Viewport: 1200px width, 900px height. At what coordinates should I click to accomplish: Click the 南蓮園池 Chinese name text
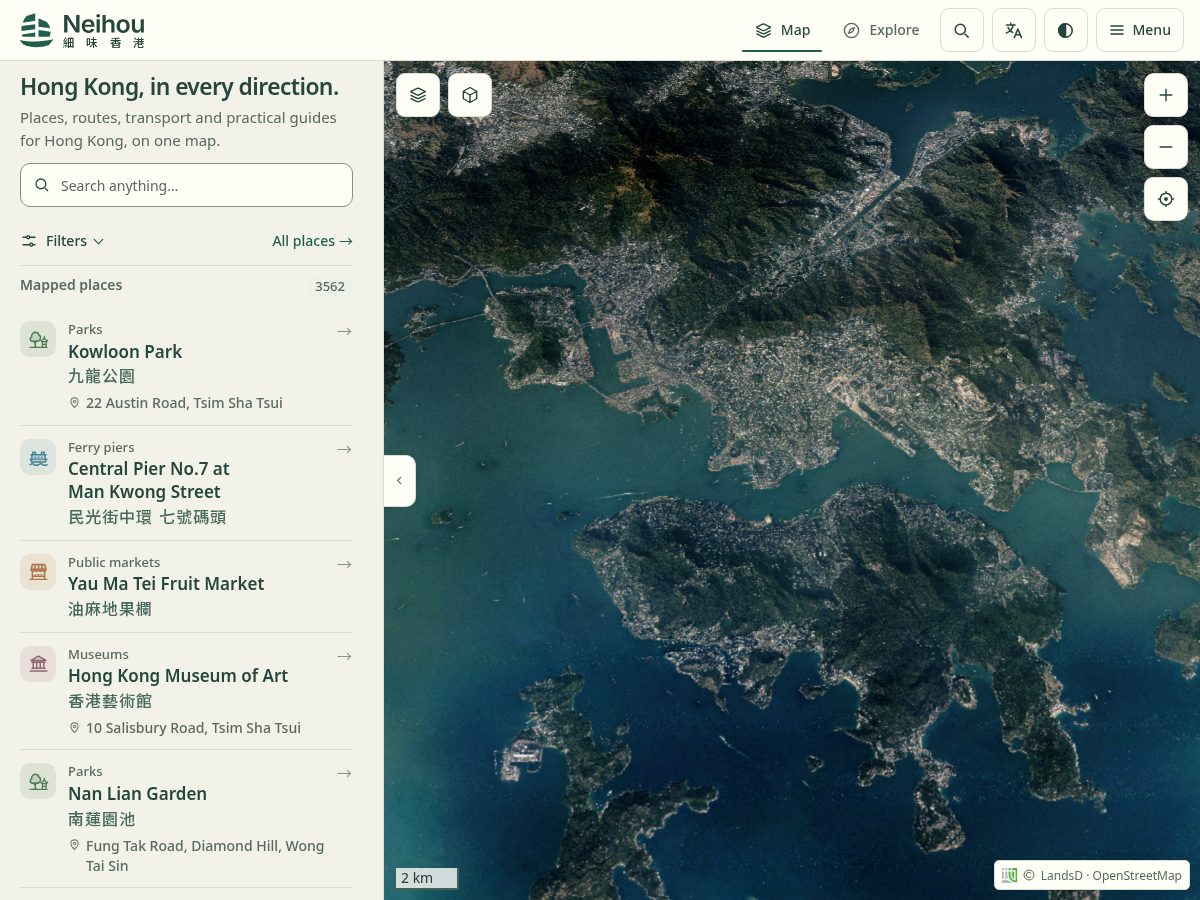click(x=101, y=819)
